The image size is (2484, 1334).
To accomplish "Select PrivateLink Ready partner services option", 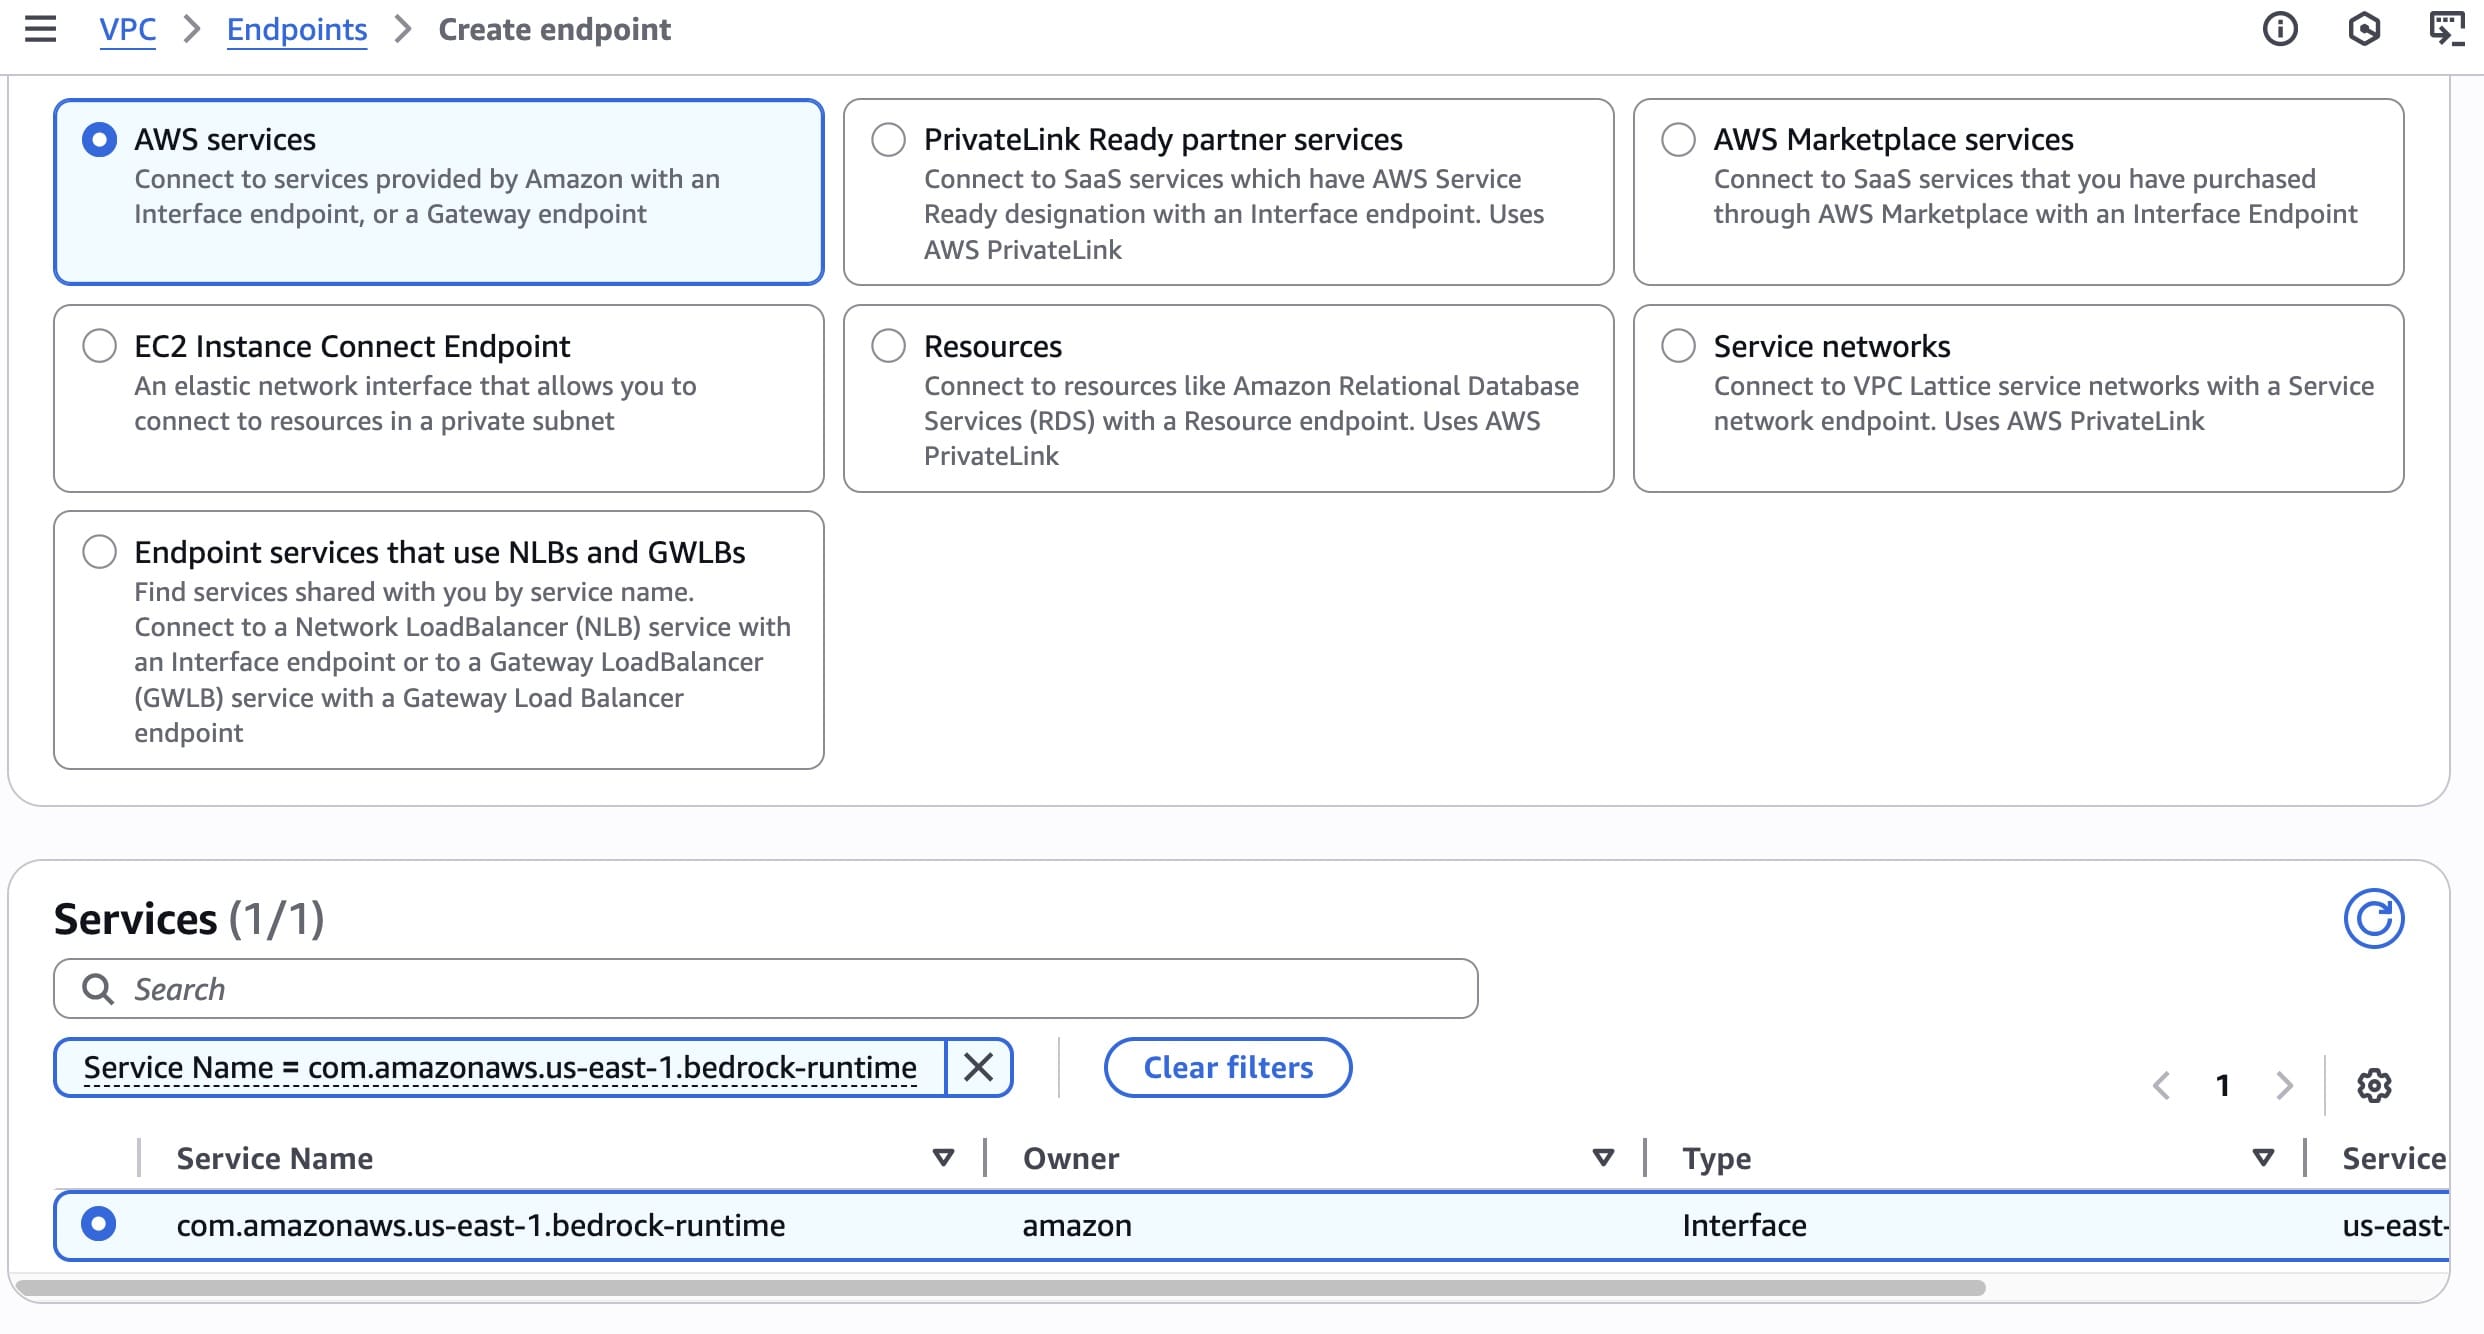I will pyautogui.click(x=888, y=139).
